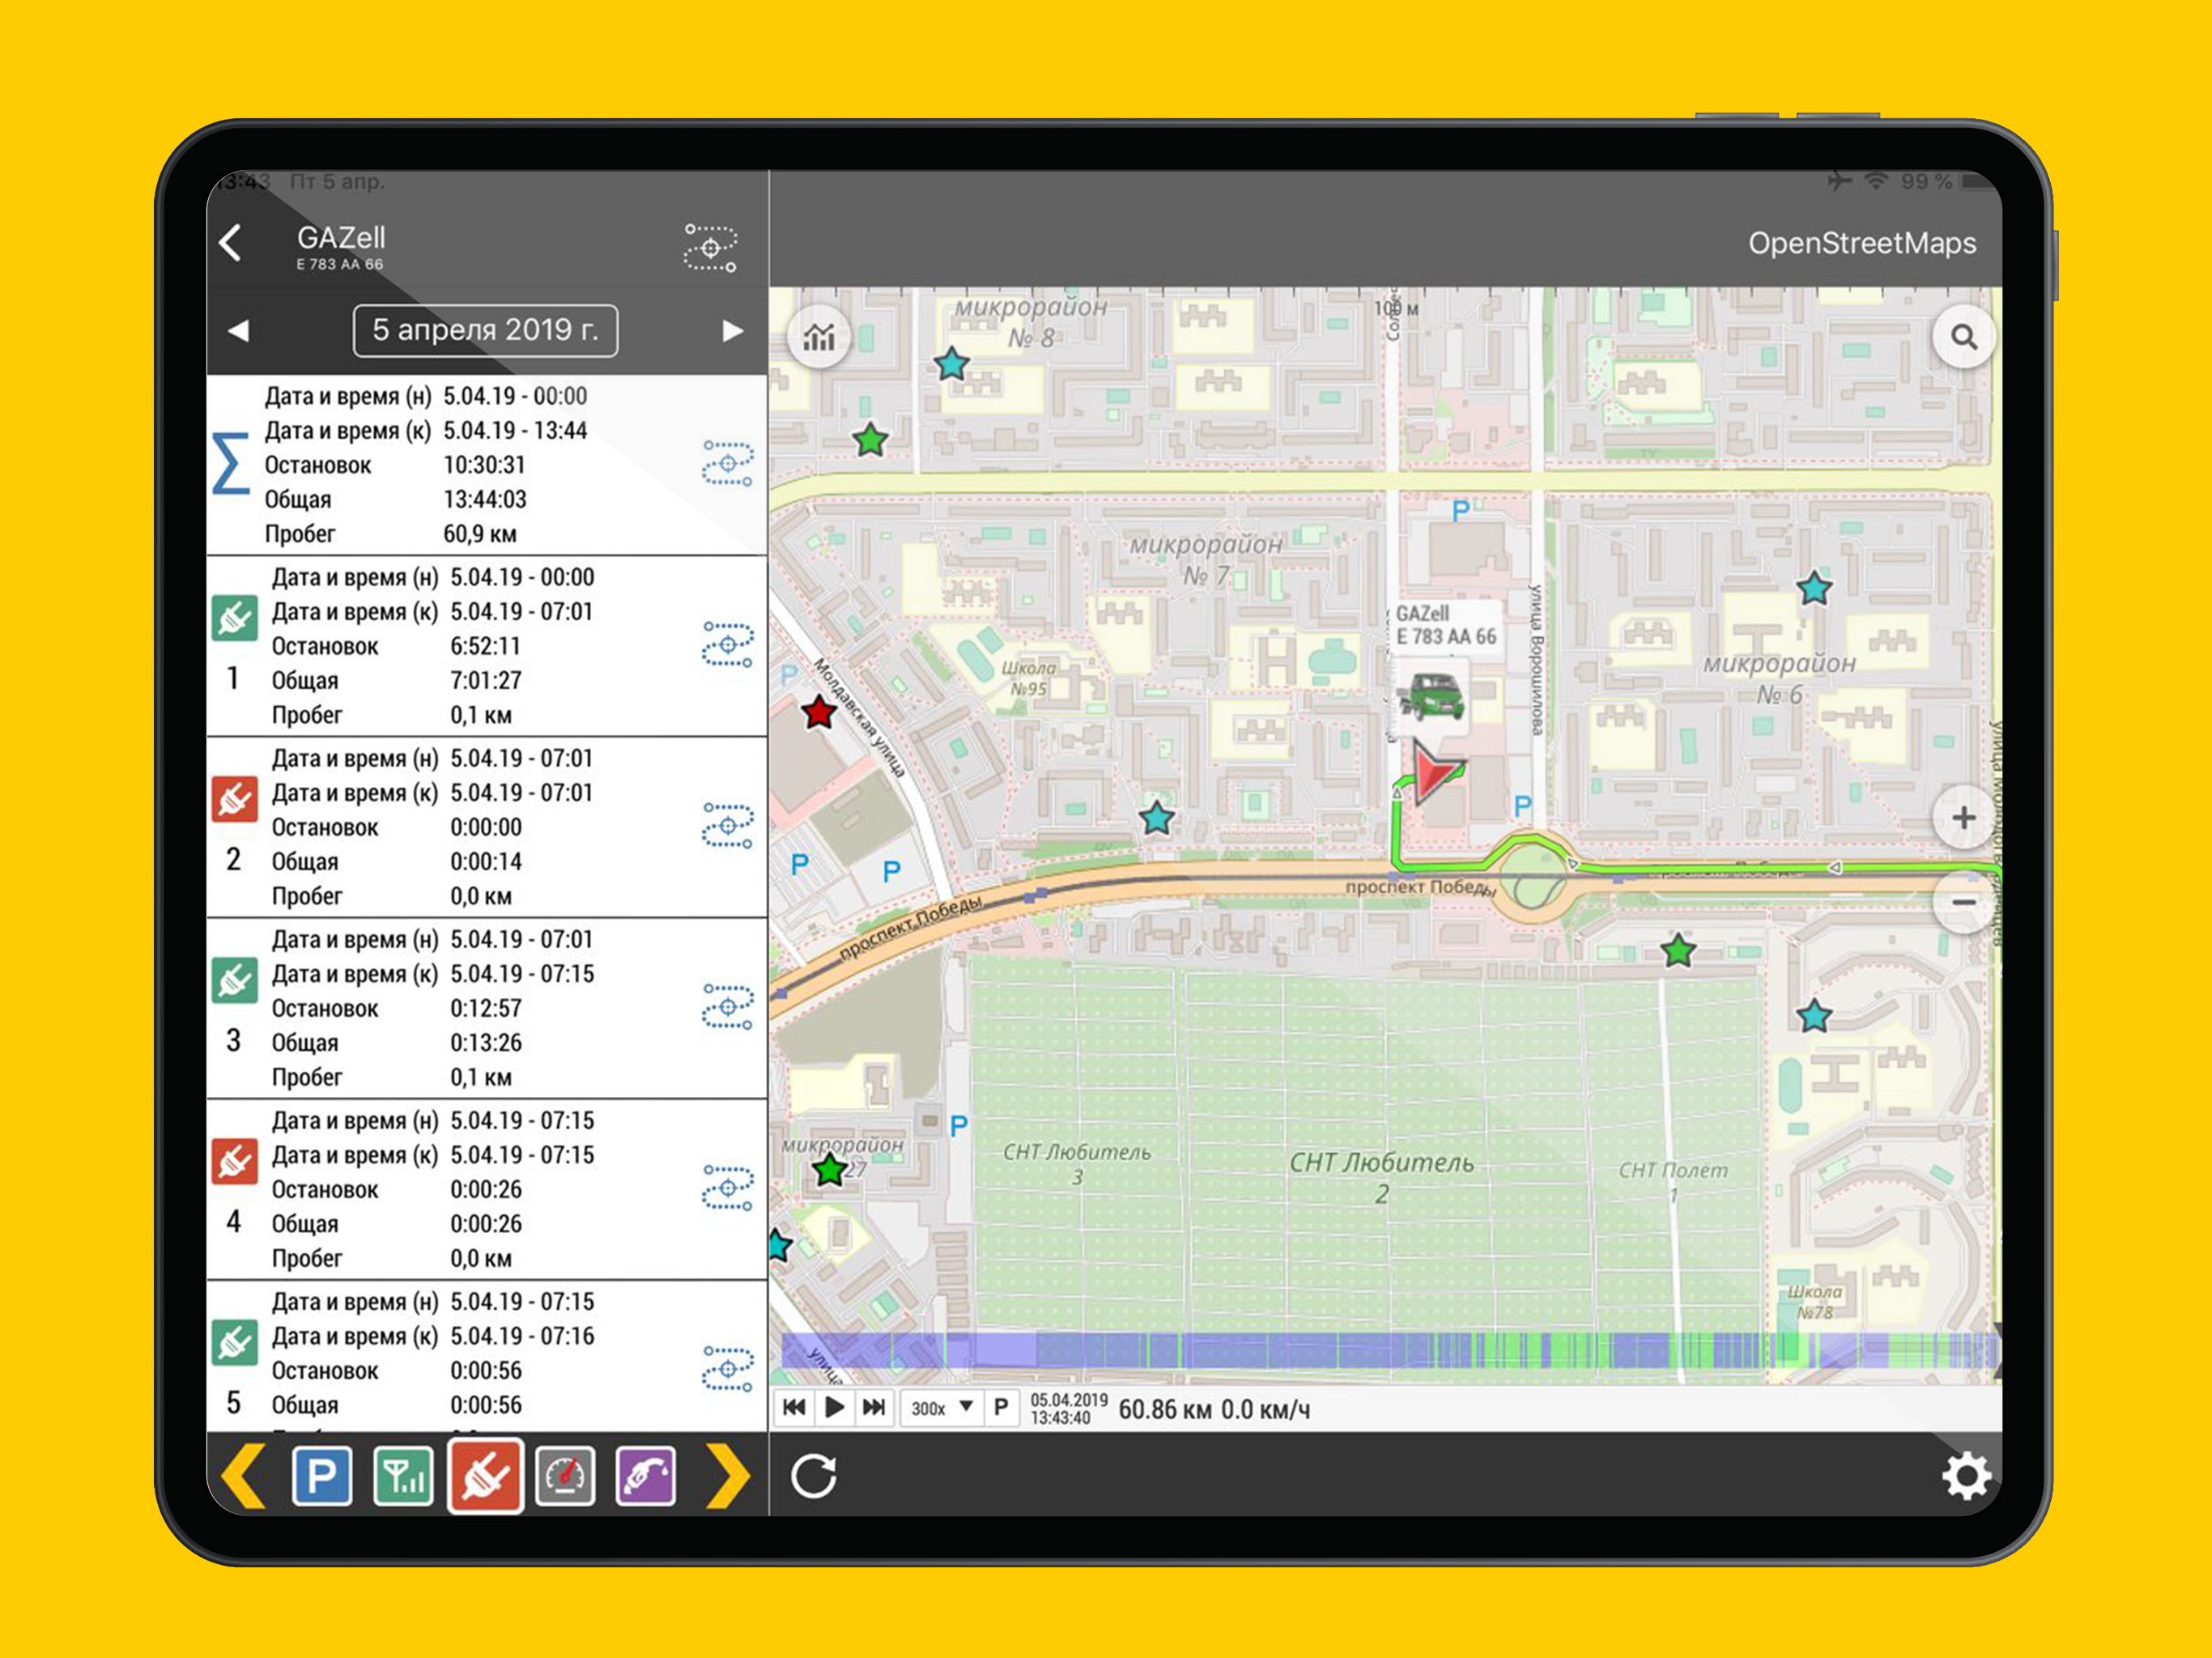Show track for segment 1 with 6:52:11 stops
This screenshot has height=1658, width=2212.
click(x=728, y=644)
